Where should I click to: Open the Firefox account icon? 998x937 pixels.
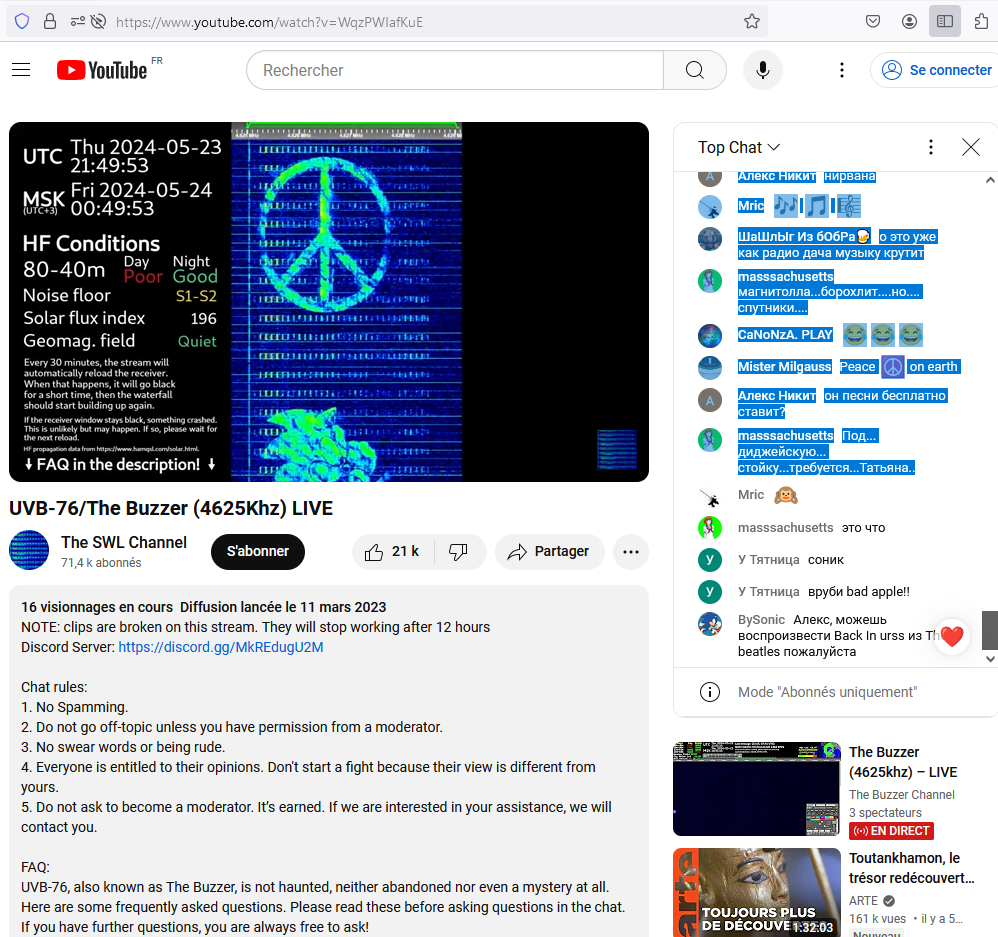coord(909,22)
